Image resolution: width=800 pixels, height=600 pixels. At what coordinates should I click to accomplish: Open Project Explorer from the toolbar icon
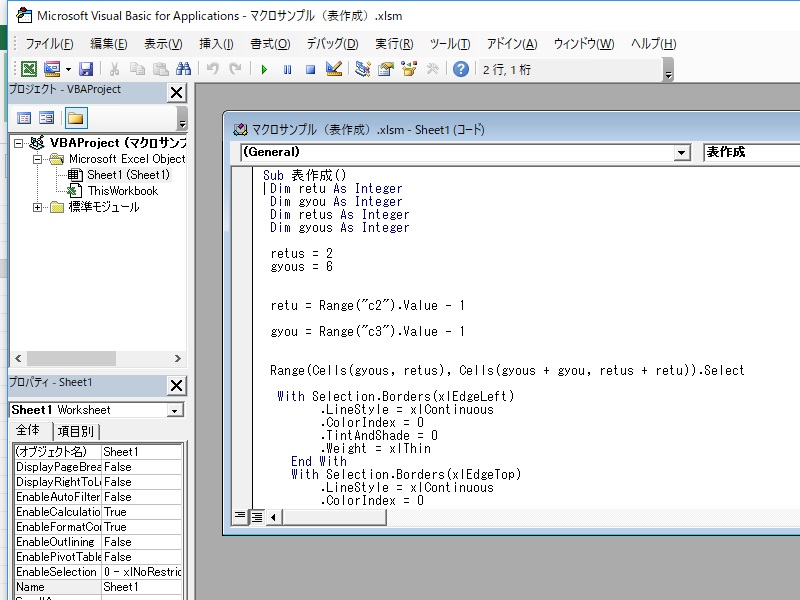coord(362,69)
